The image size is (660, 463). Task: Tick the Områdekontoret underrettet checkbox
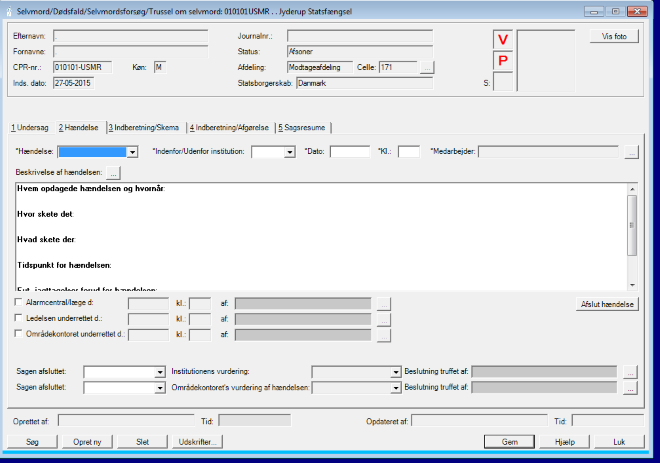click(18, 334)
